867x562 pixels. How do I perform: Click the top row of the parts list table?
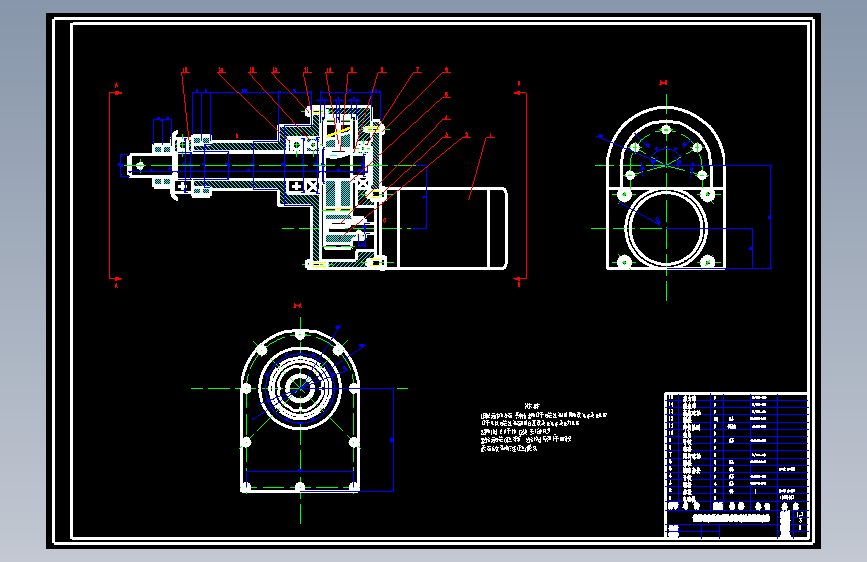coord(737,397)
